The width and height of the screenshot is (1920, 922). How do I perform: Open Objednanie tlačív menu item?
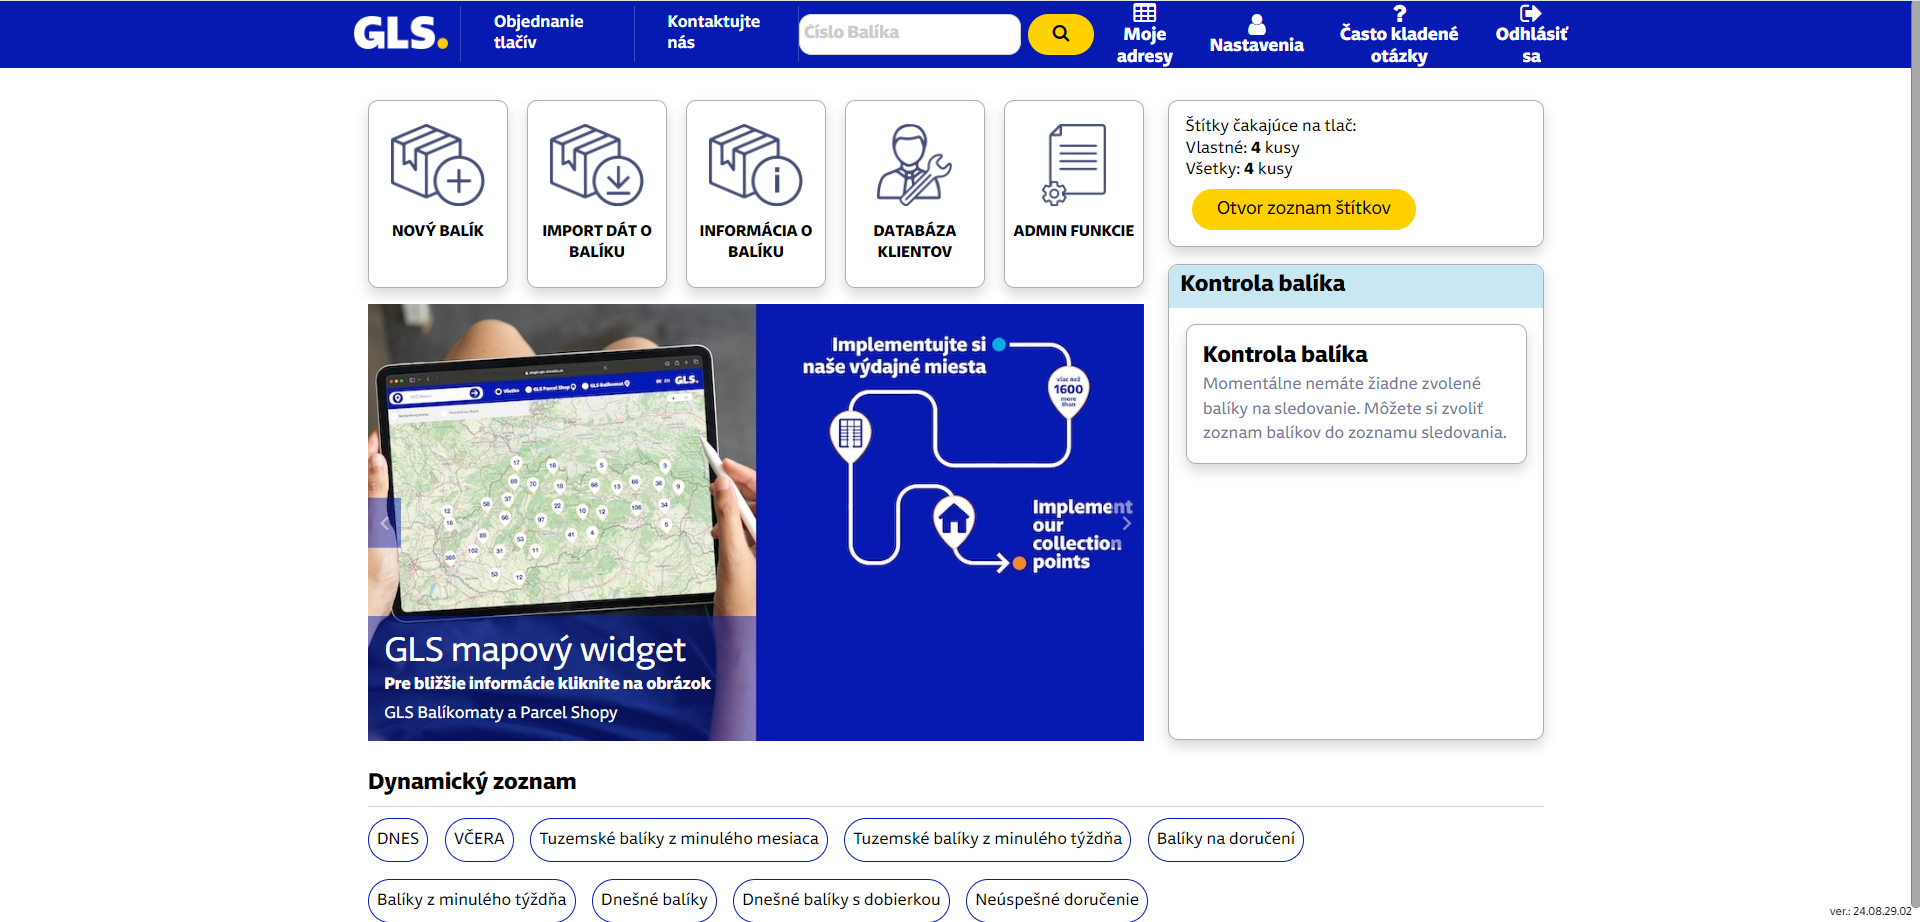(x=538, y=32)
